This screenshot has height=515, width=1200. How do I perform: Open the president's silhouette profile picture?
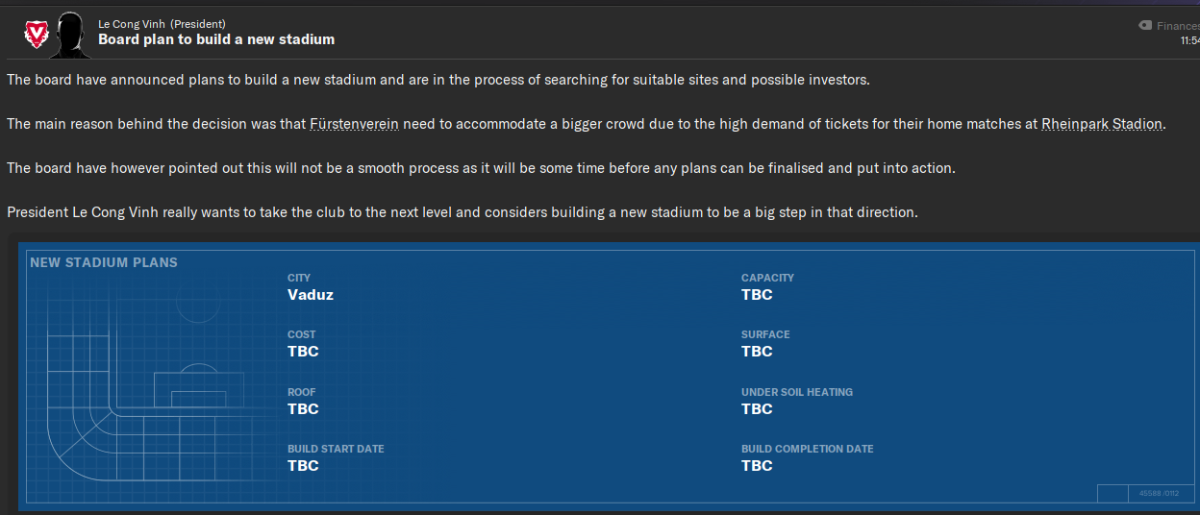tap(69, 35)
